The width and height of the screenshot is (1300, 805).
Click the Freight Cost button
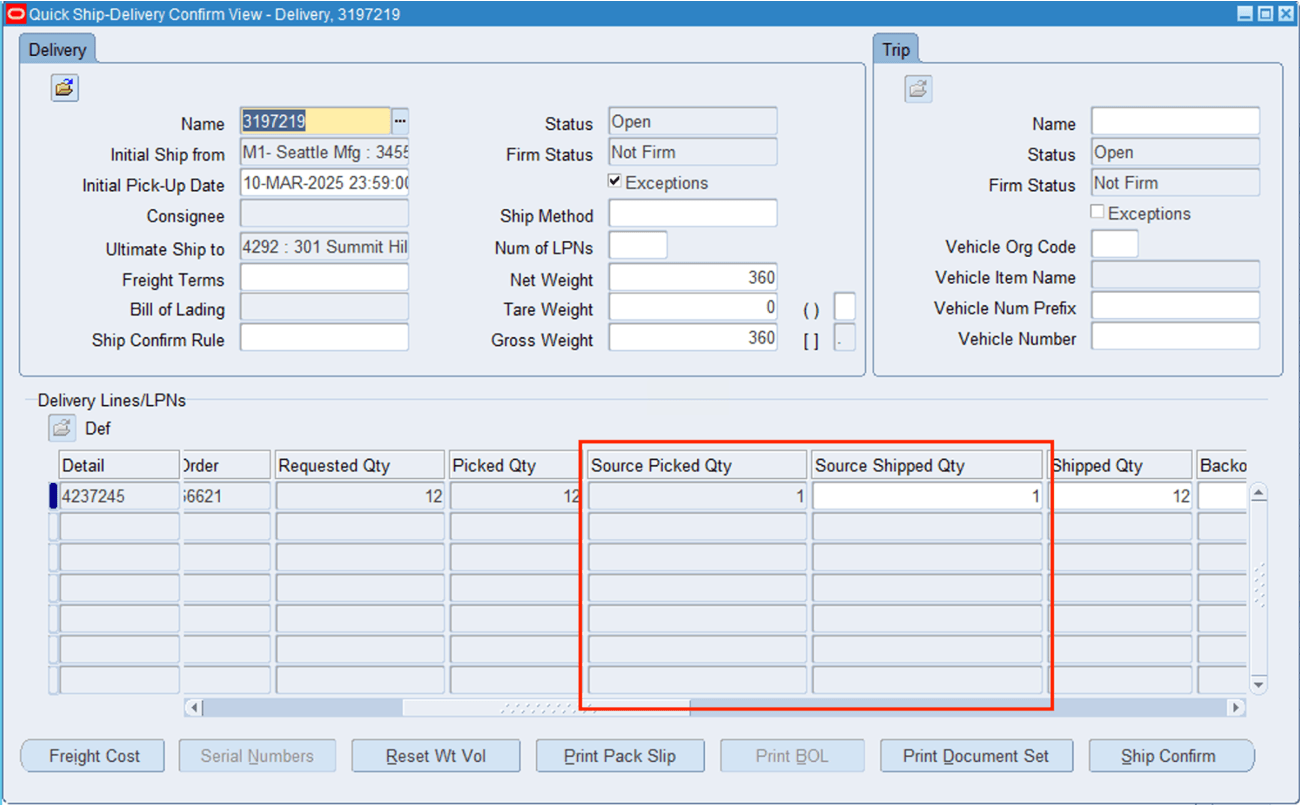pyautogui.click(x=94, y=756)
